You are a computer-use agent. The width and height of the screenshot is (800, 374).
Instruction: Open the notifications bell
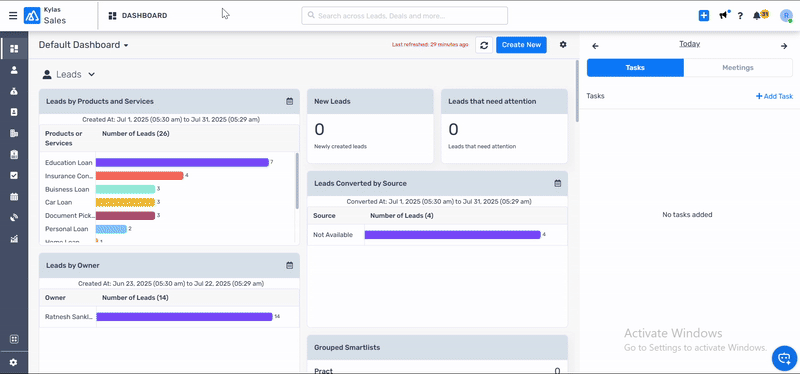tap(757, 16)
